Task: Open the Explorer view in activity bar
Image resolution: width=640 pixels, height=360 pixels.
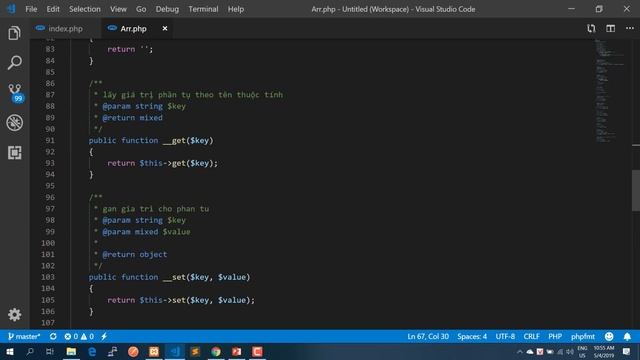Action: (x=14, y=33)
